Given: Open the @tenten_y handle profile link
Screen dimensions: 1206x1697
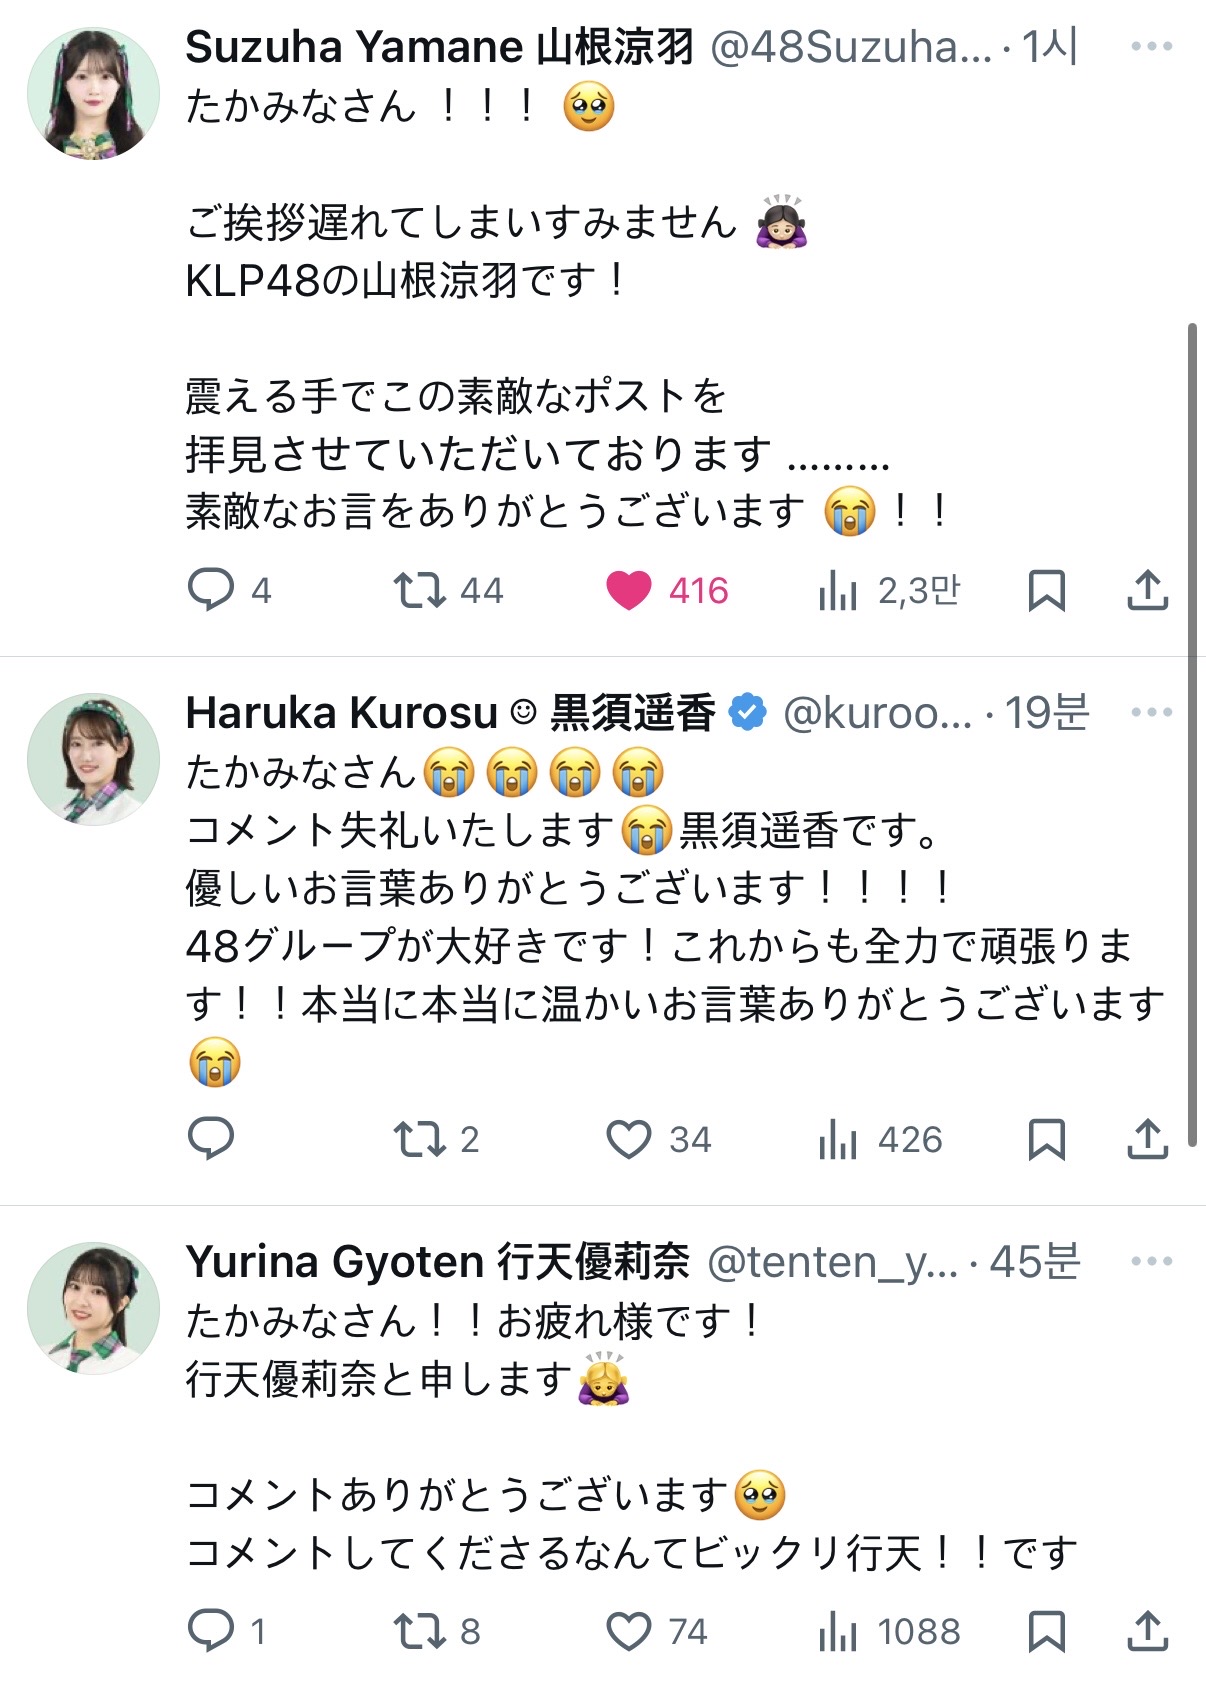Looking at the screenshot, I should tap(832, 1262).
